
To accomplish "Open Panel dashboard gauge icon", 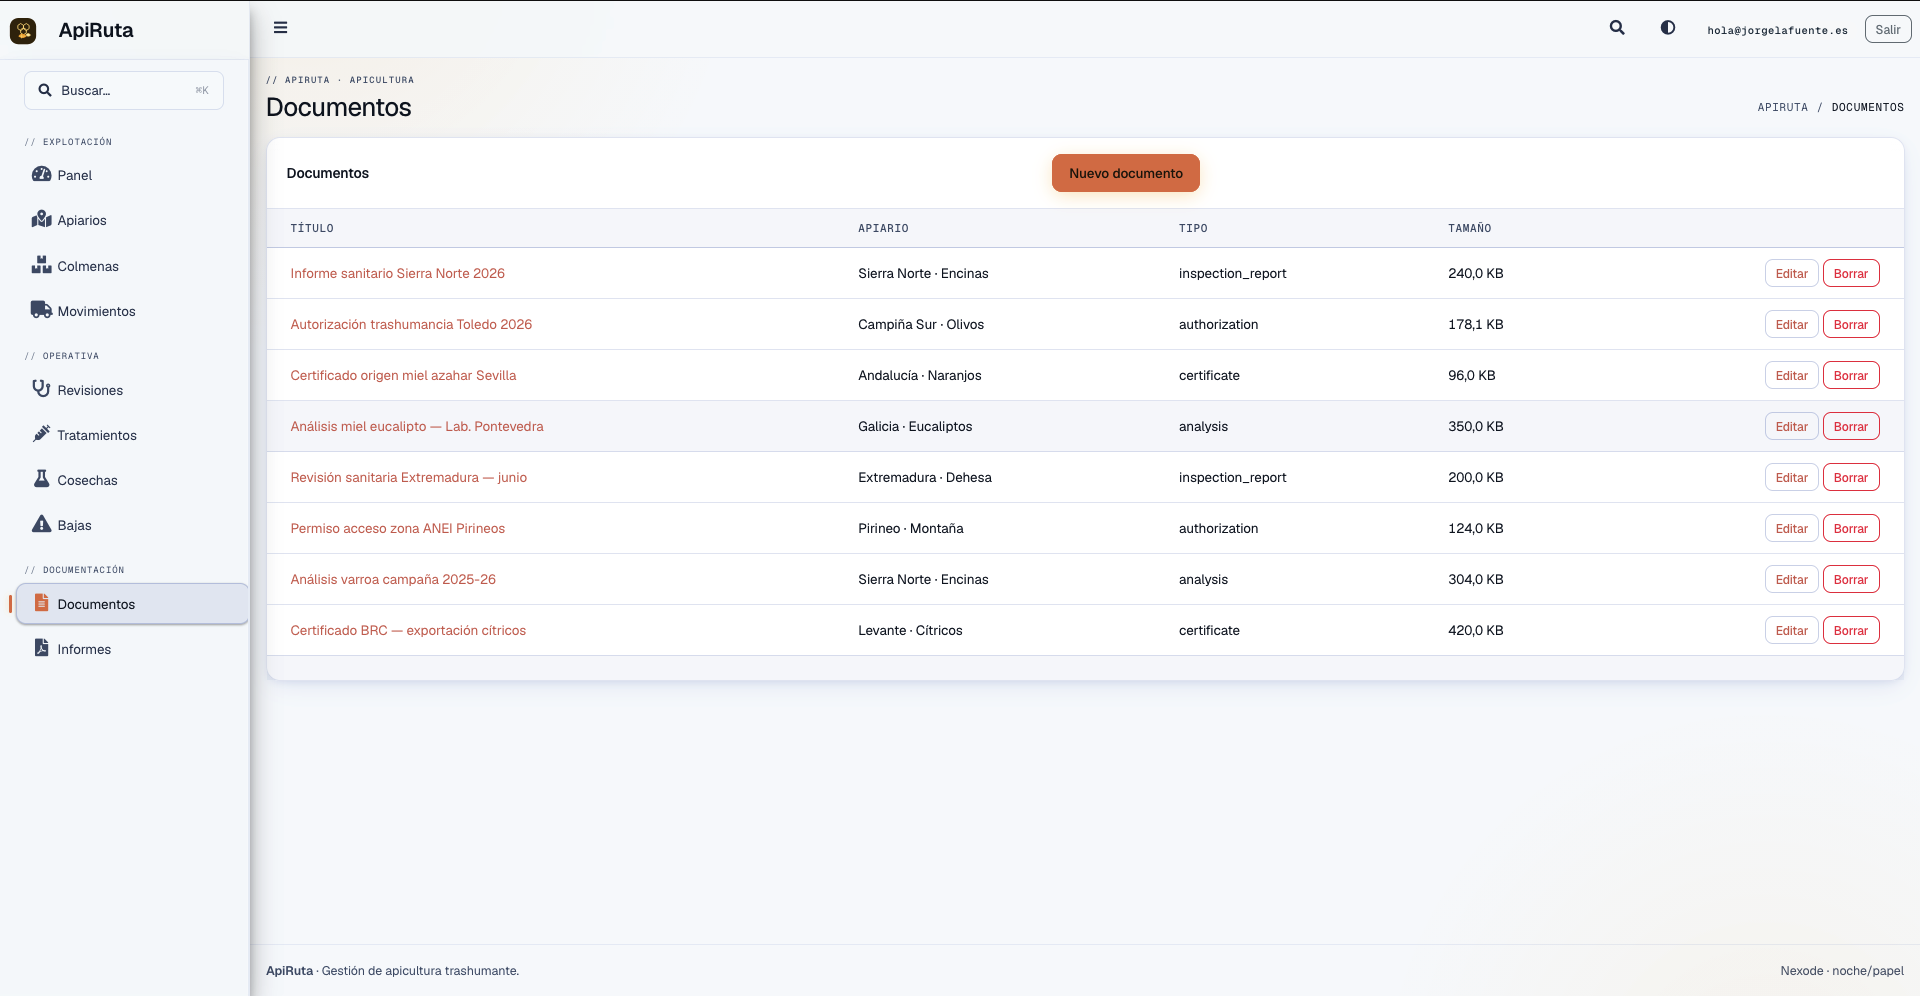I will click(41, 174).
